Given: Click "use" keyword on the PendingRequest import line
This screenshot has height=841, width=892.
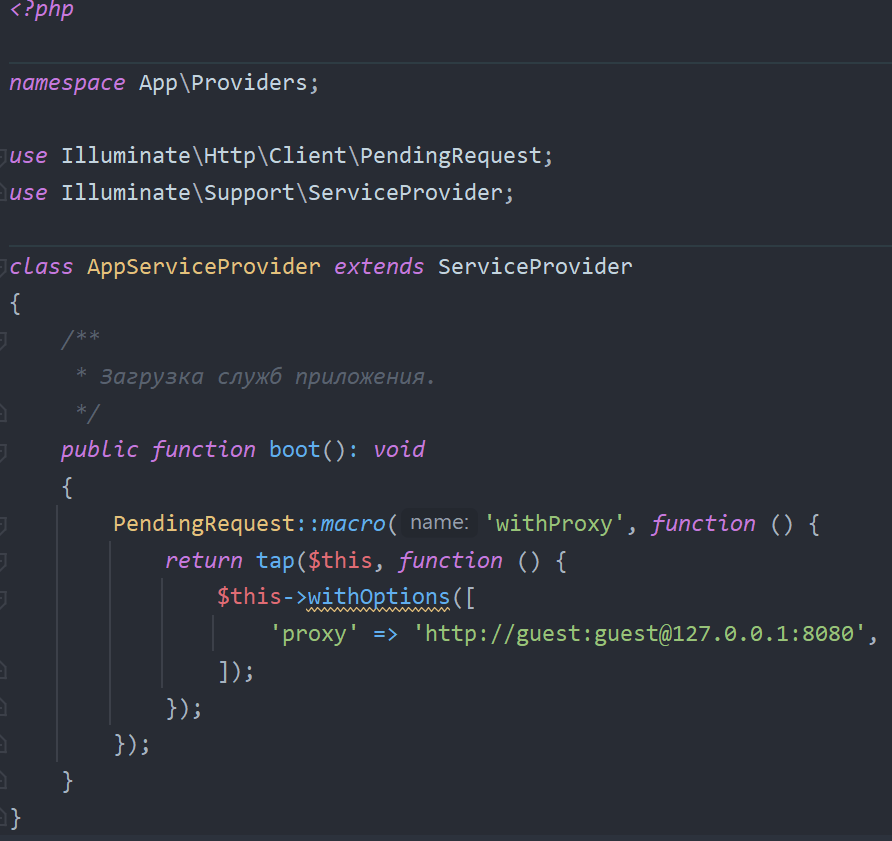Looking at the screenshot, I should point(28,156).
